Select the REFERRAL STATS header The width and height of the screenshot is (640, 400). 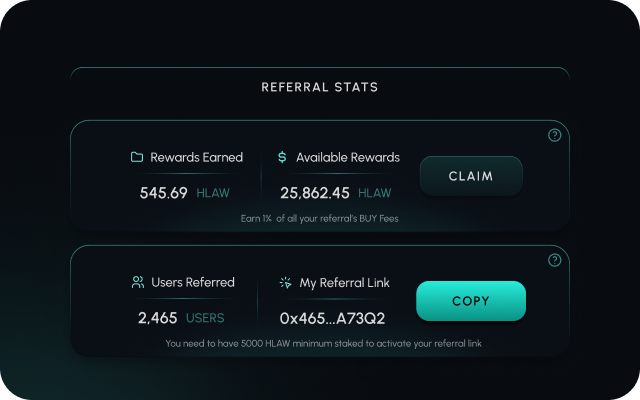click(x=320, y=87)
